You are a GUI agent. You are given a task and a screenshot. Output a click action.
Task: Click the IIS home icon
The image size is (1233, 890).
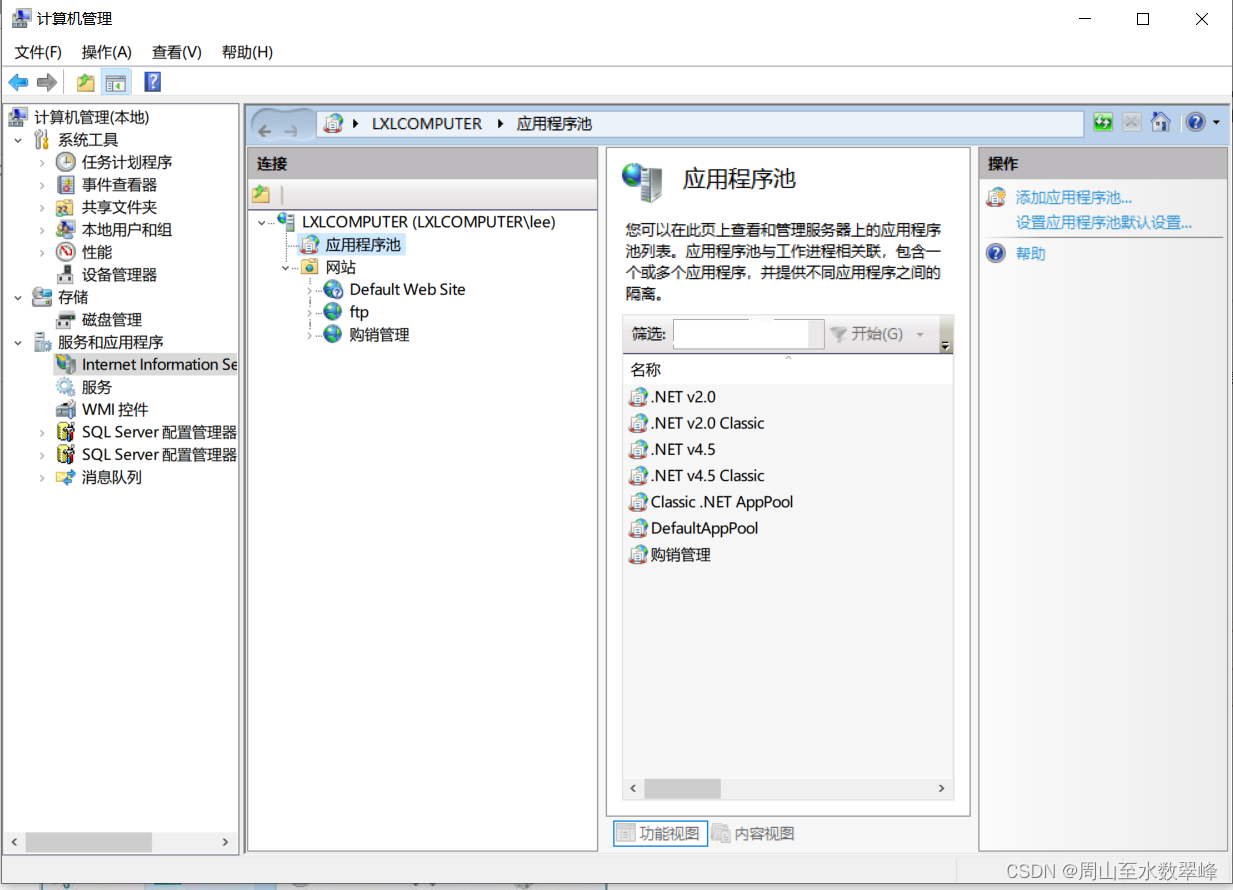(x=1160, y=122)
